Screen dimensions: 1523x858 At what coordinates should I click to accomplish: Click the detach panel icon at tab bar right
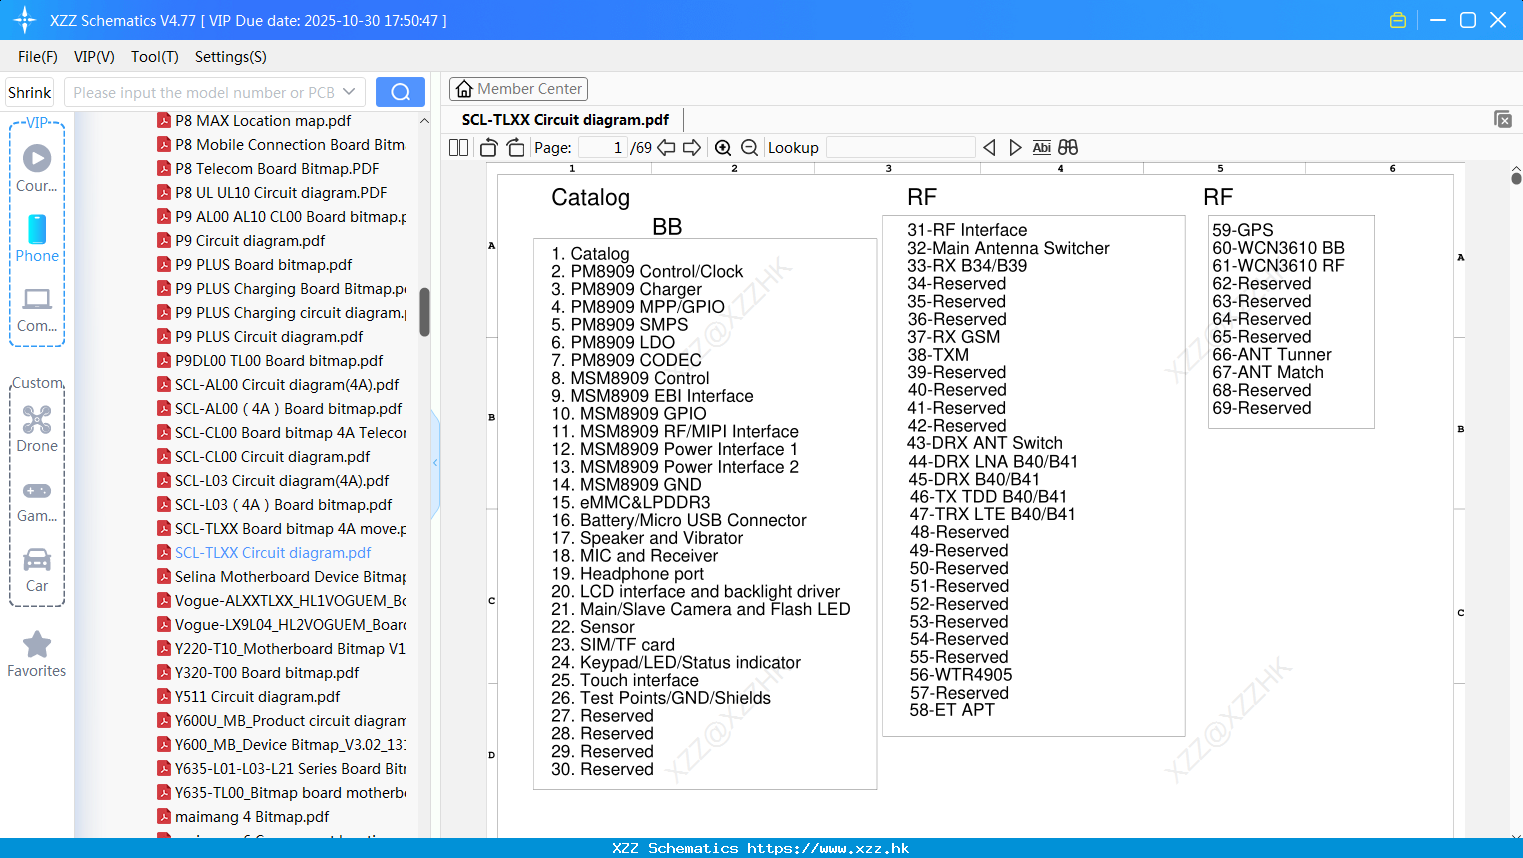(1502, 119)
